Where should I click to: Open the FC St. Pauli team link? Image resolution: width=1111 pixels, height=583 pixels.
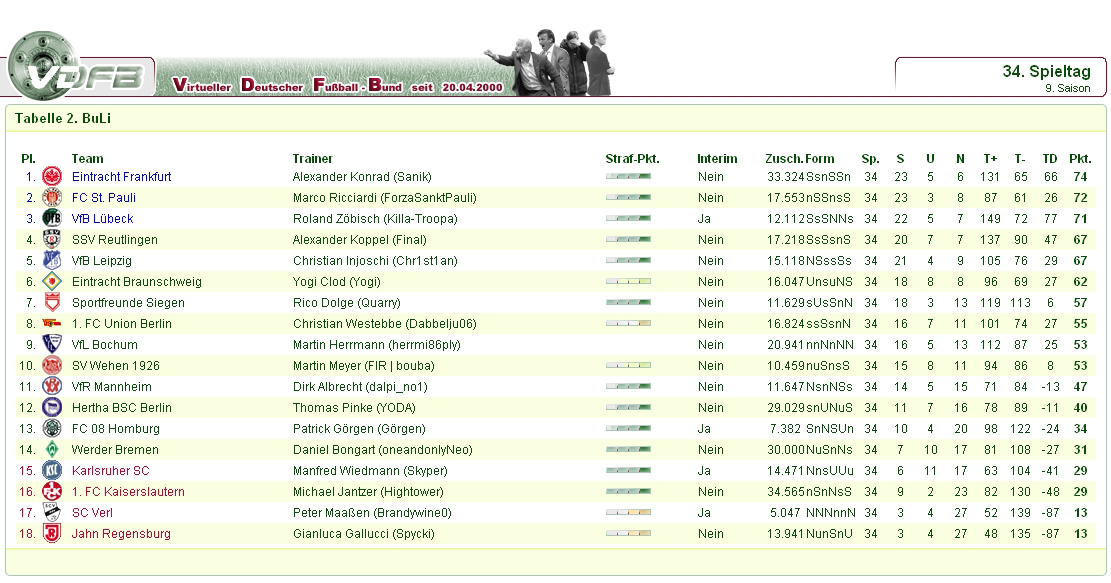(103, 198)
